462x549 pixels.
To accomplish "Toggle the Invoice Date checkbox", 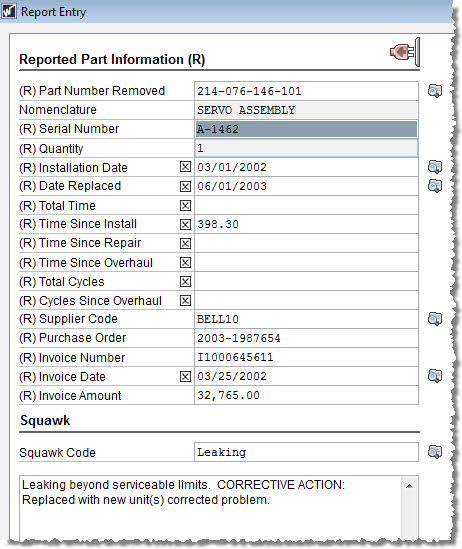I will [x=185, y=377].
